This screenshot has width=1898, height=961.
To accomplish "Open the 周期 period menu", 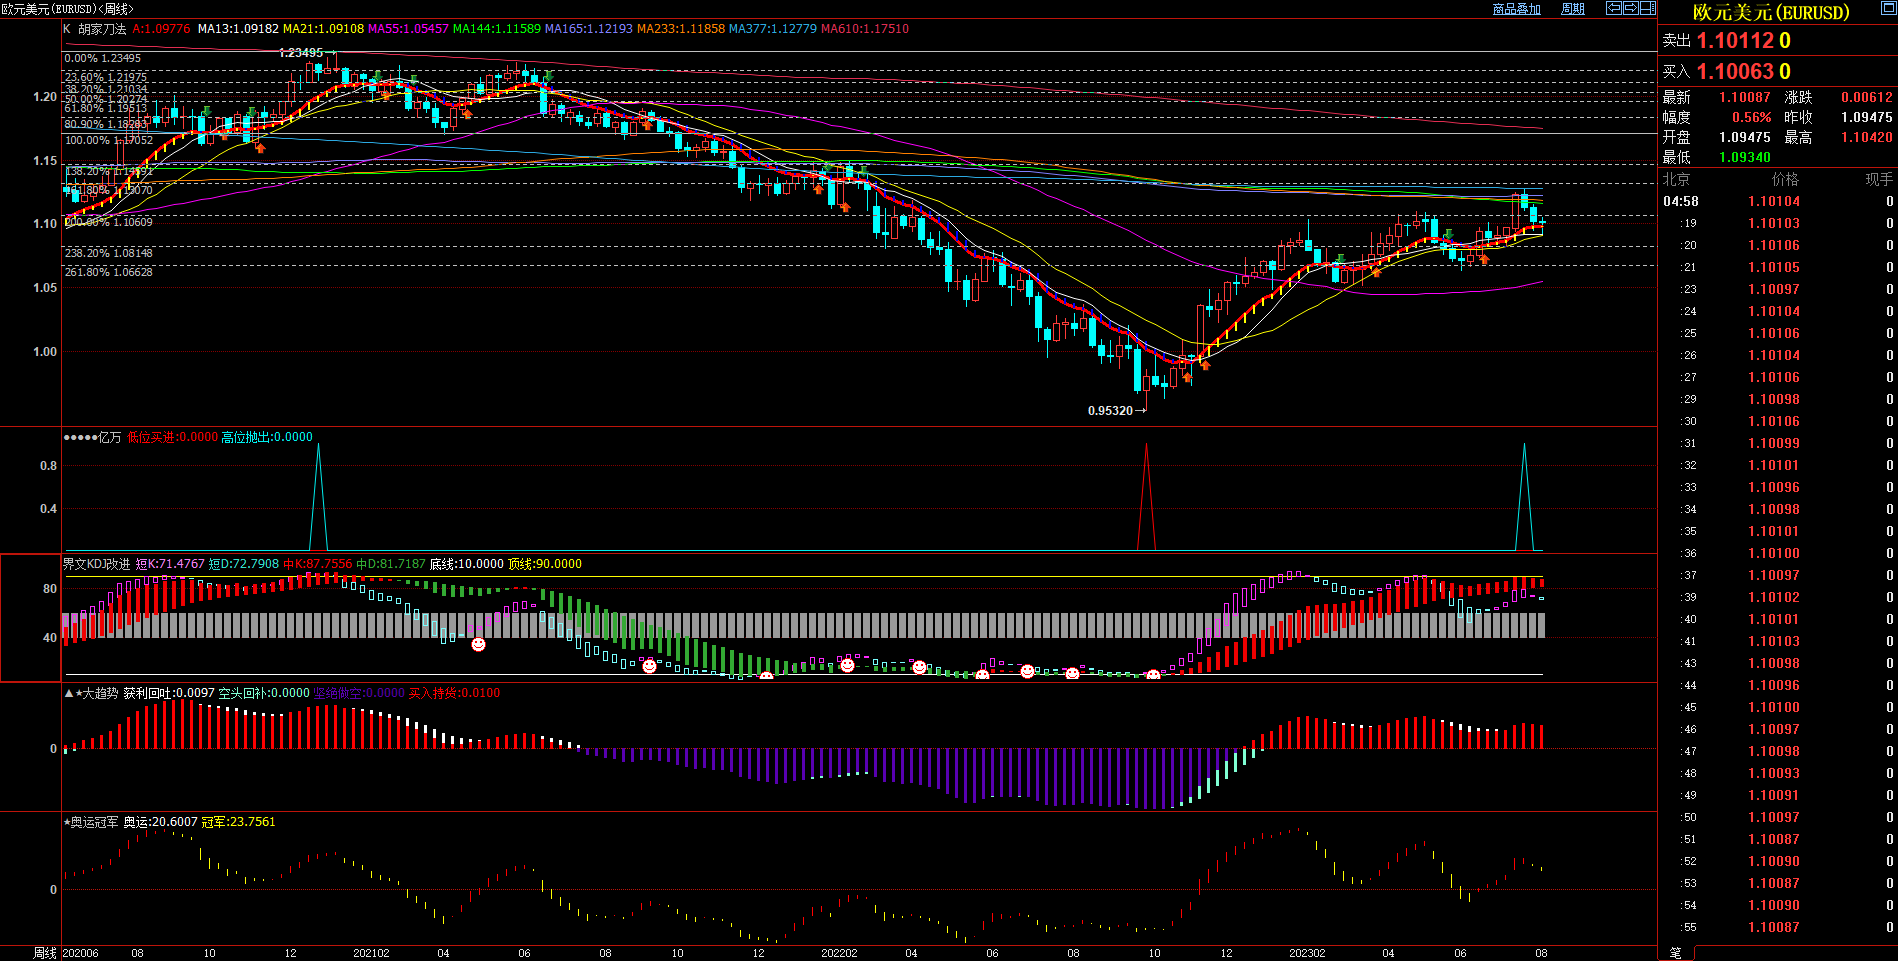I will pyautogui.click(x=1573, y=9).
